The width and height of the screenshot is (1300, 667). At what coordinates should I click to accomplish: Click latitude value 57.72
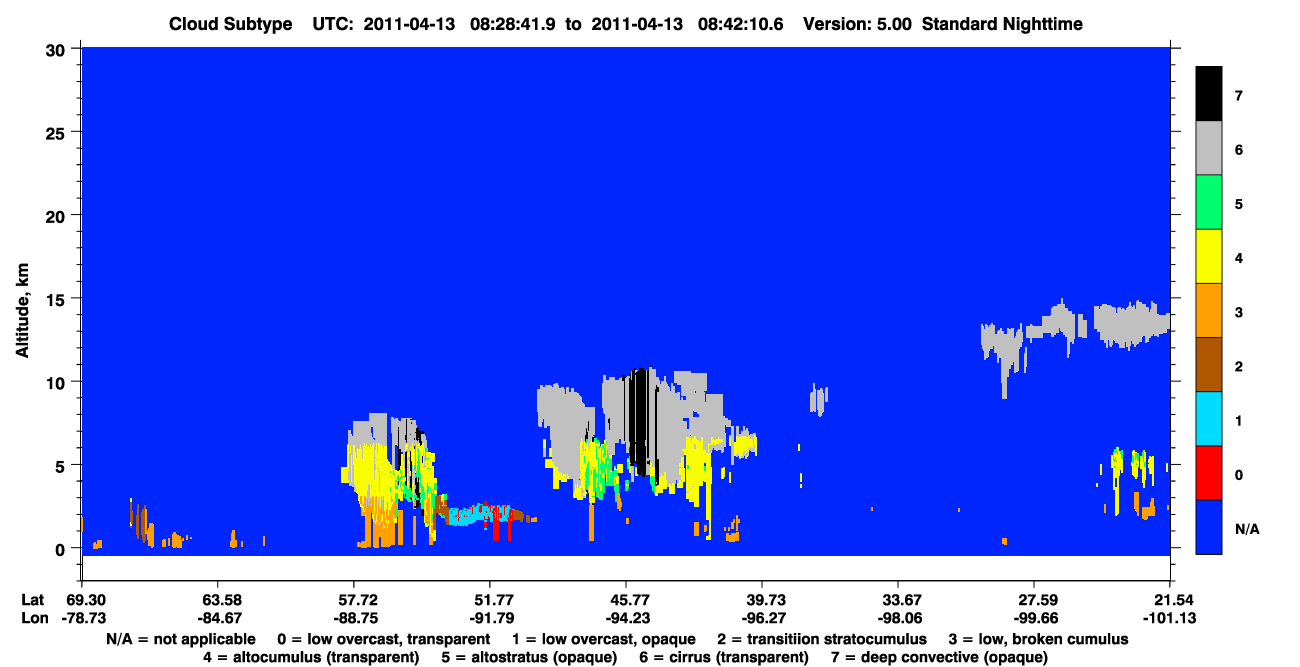pos(354,600)
